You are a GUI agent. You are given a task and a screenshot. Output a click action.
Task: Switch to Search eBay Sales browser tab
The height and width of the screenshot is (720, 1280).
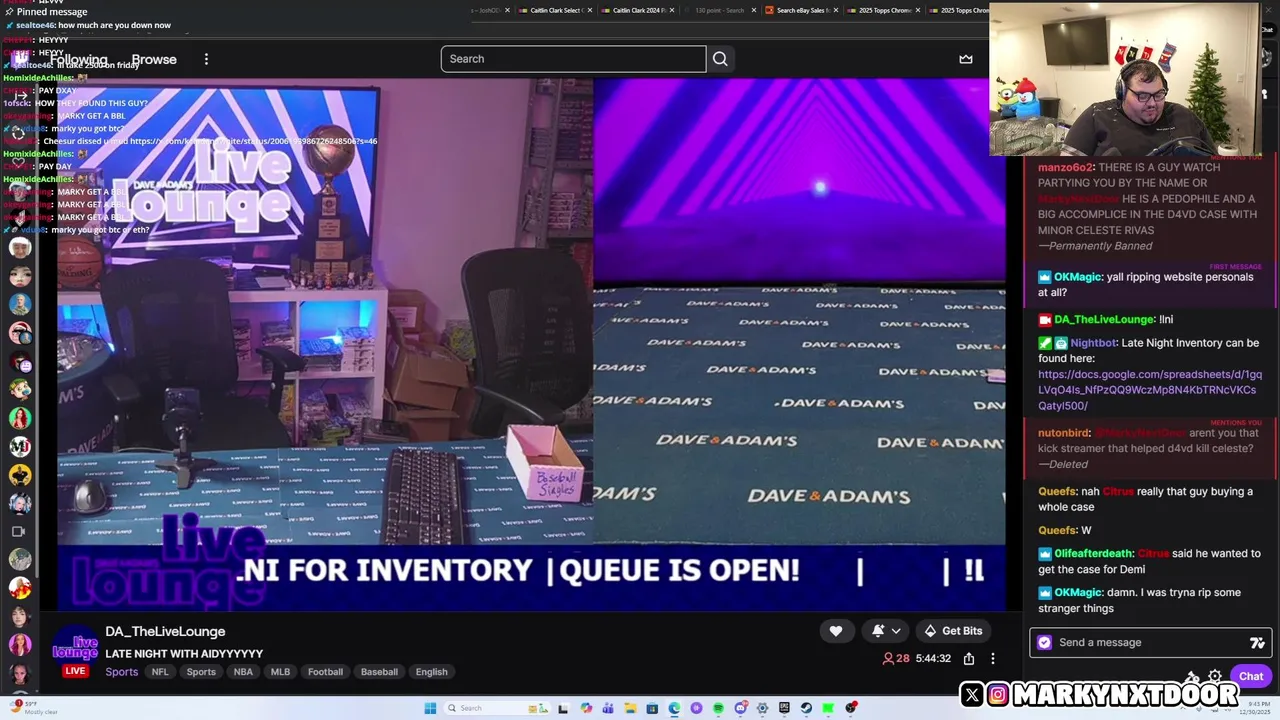click(x=802, y=10)
